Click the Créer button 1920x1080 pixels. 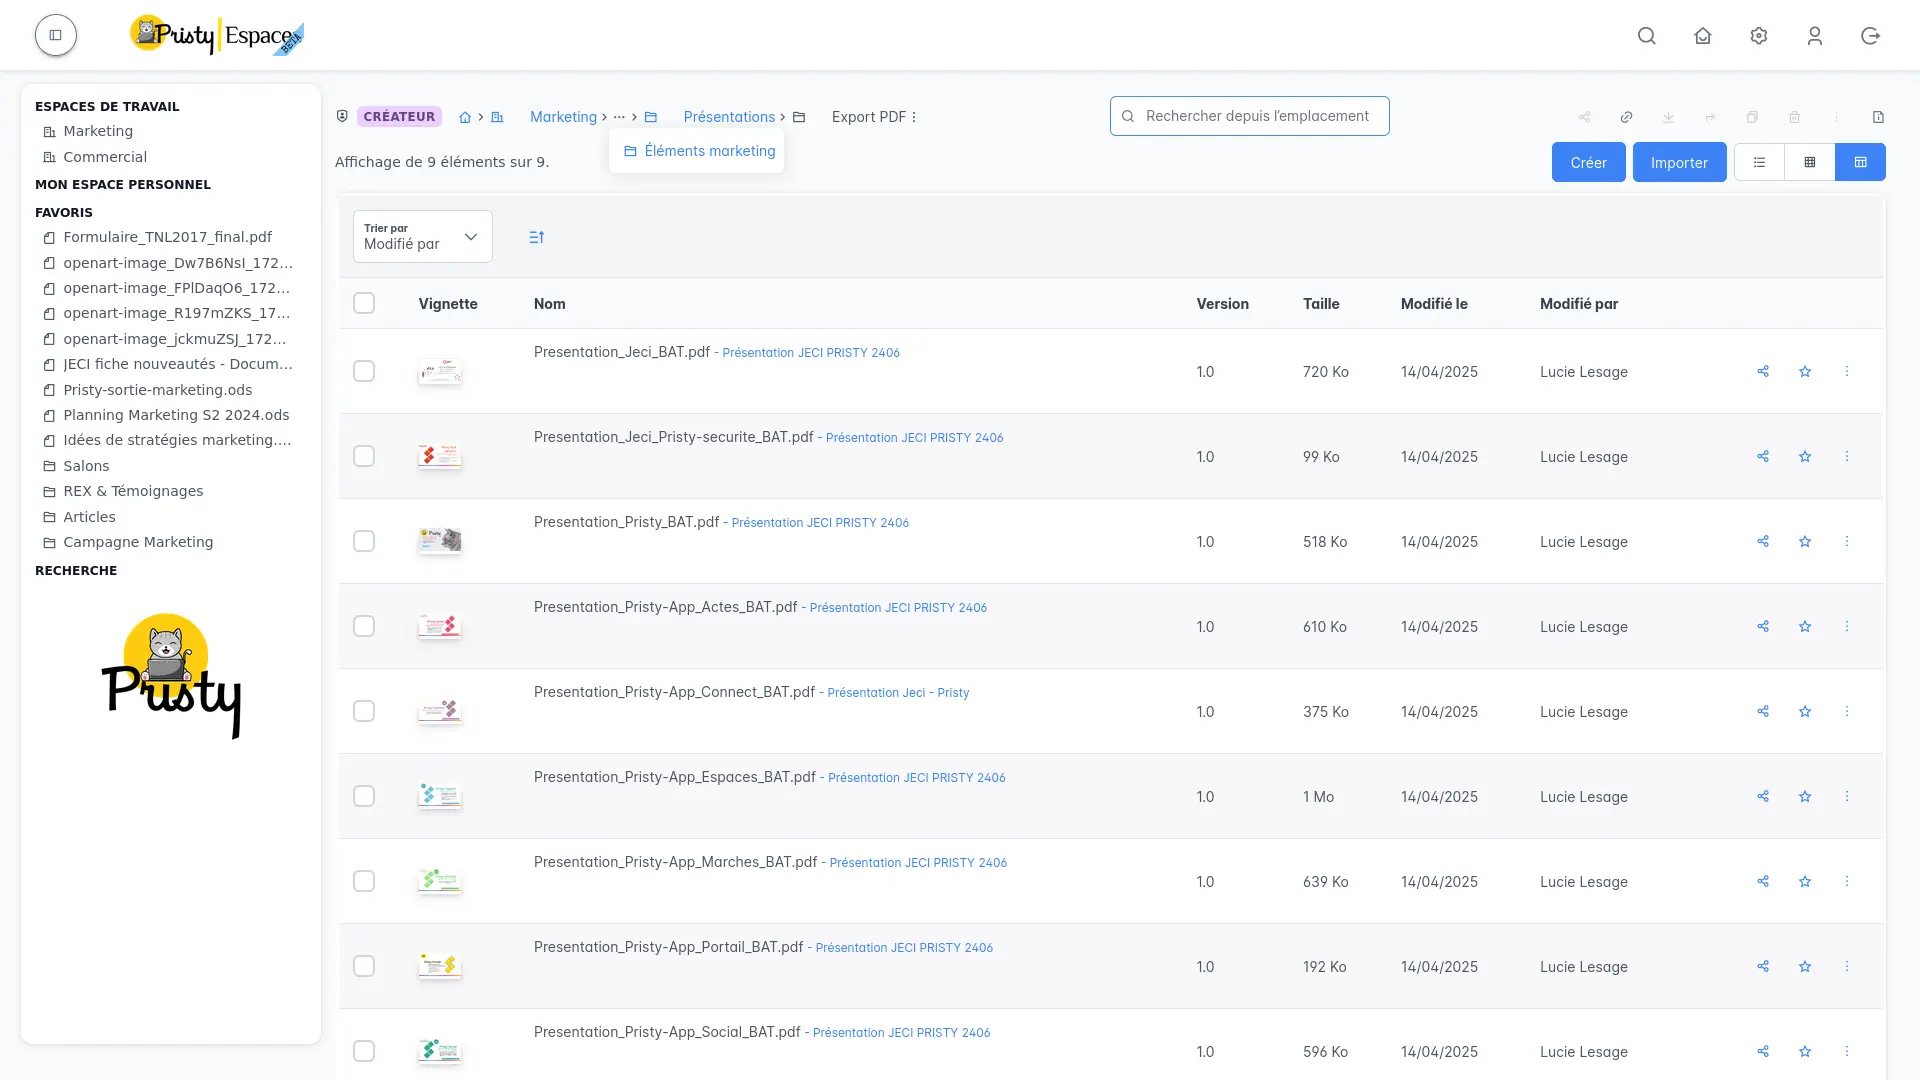pos(1588,162)
